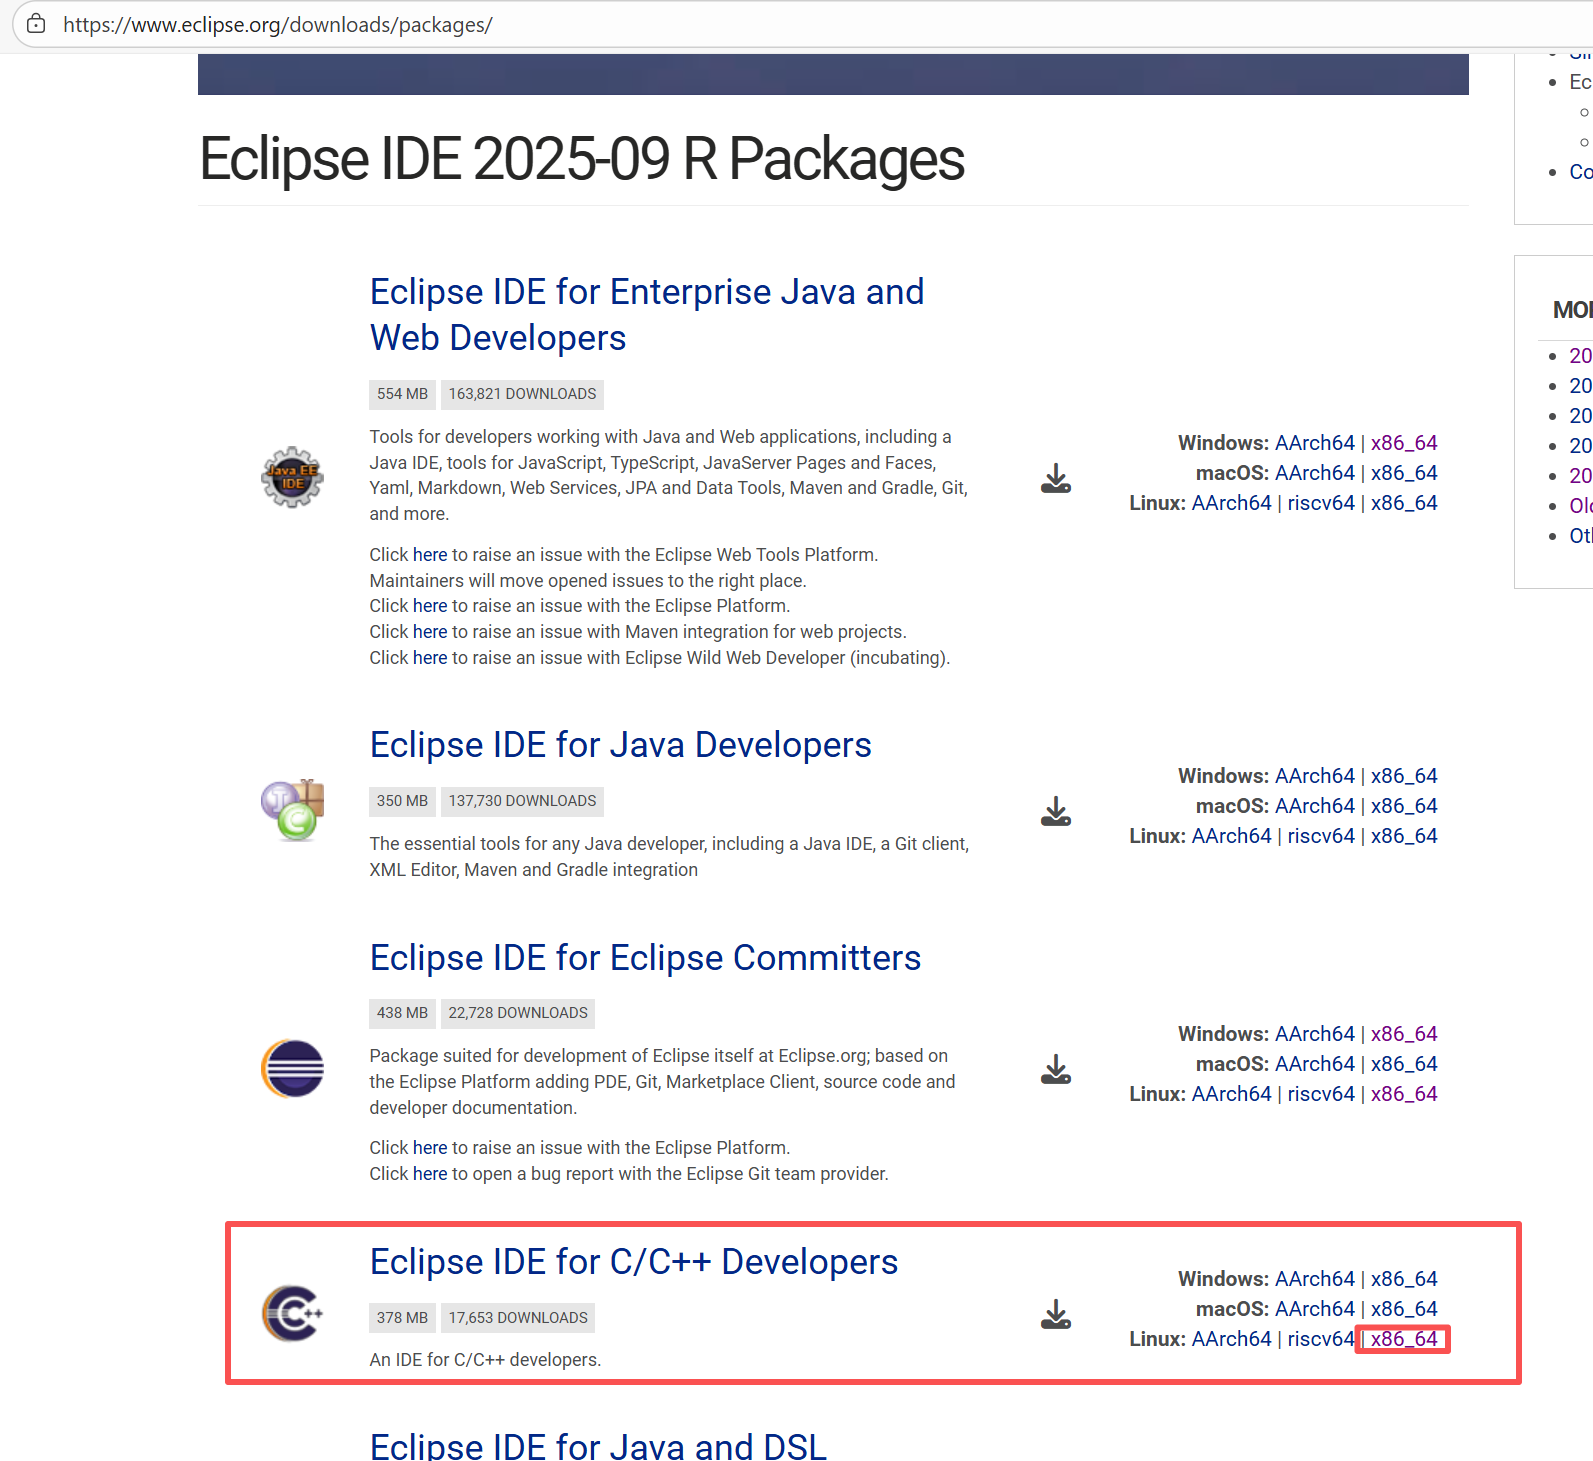Download C/C++ Developers Linux riscv64 build

pos(1320,1339)
